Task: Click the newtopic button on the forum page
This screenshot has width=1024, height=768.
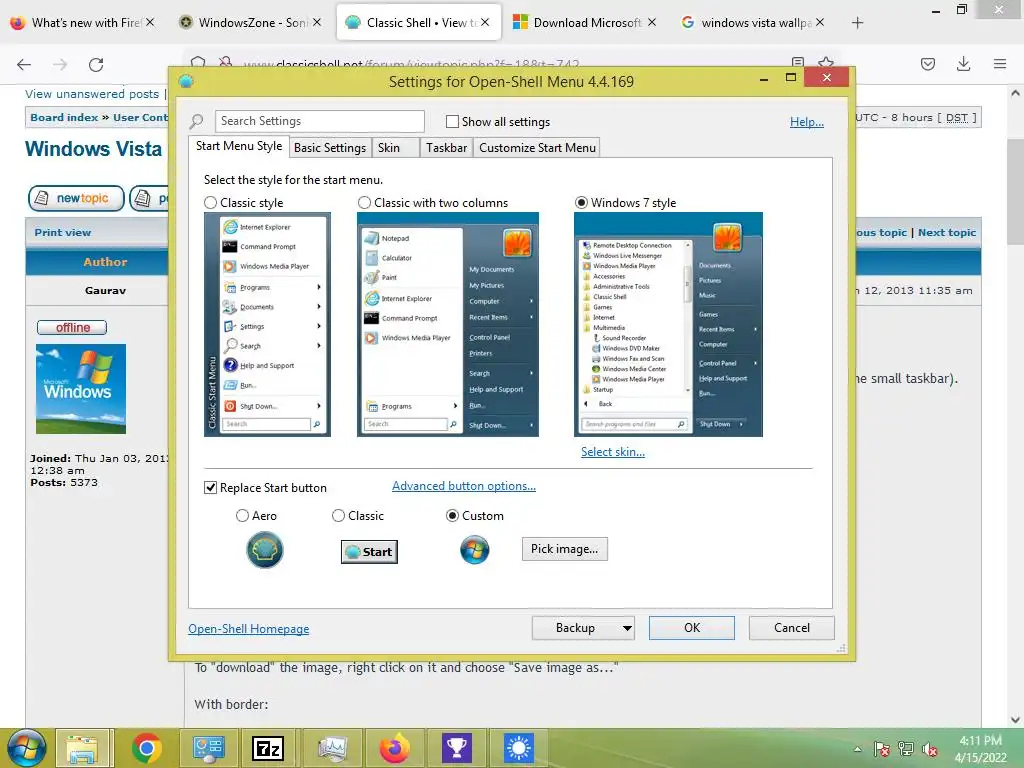Action: click(x=76, y=198)
